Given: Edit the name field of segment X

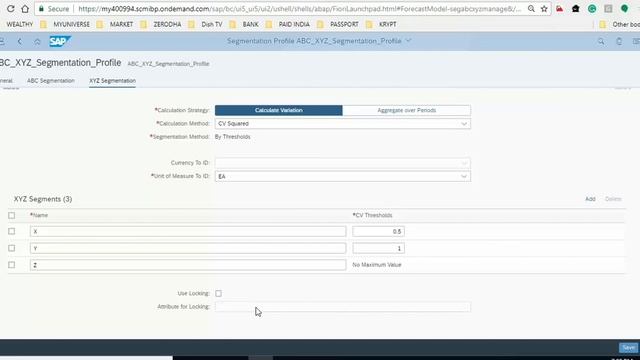Looking at the screenshot, I should (x=188, y=231).
